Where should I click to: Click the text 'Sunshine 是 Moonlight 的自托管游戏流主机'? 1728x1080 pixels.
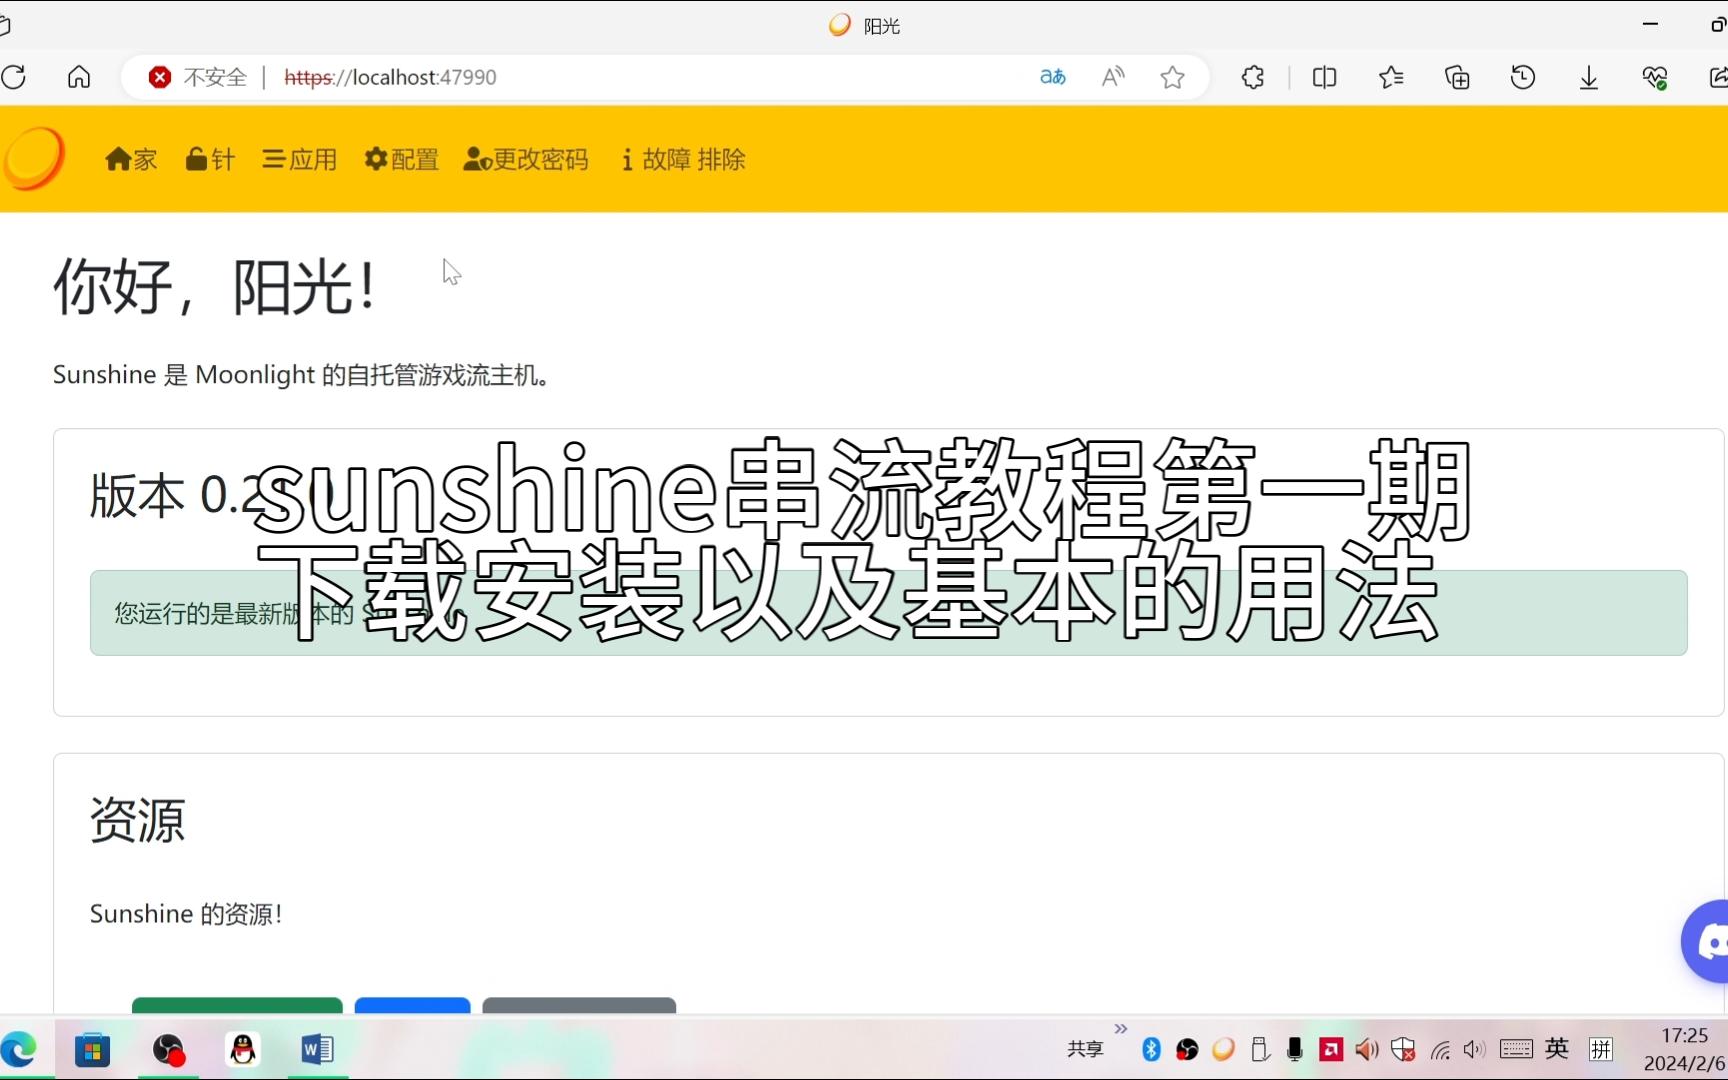tap(300, 375)
